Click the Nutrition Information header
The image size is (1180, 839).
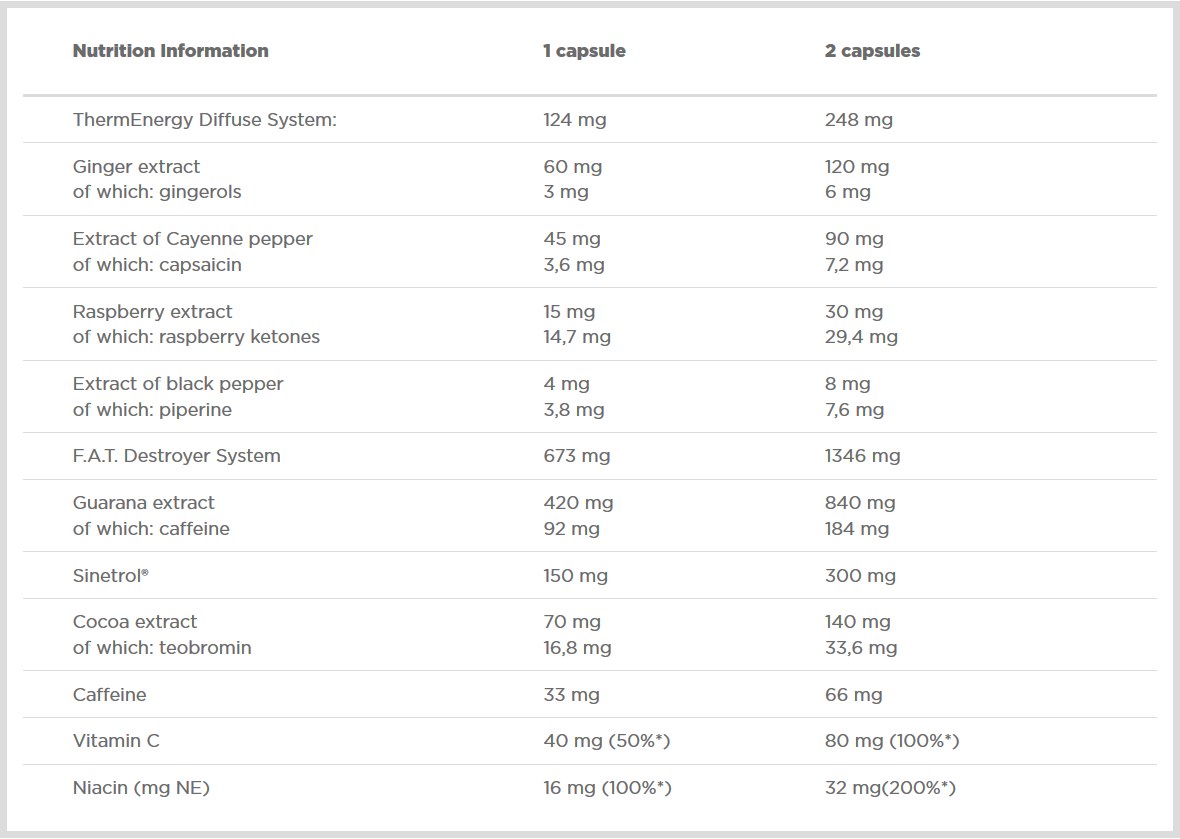pos(170,51)
